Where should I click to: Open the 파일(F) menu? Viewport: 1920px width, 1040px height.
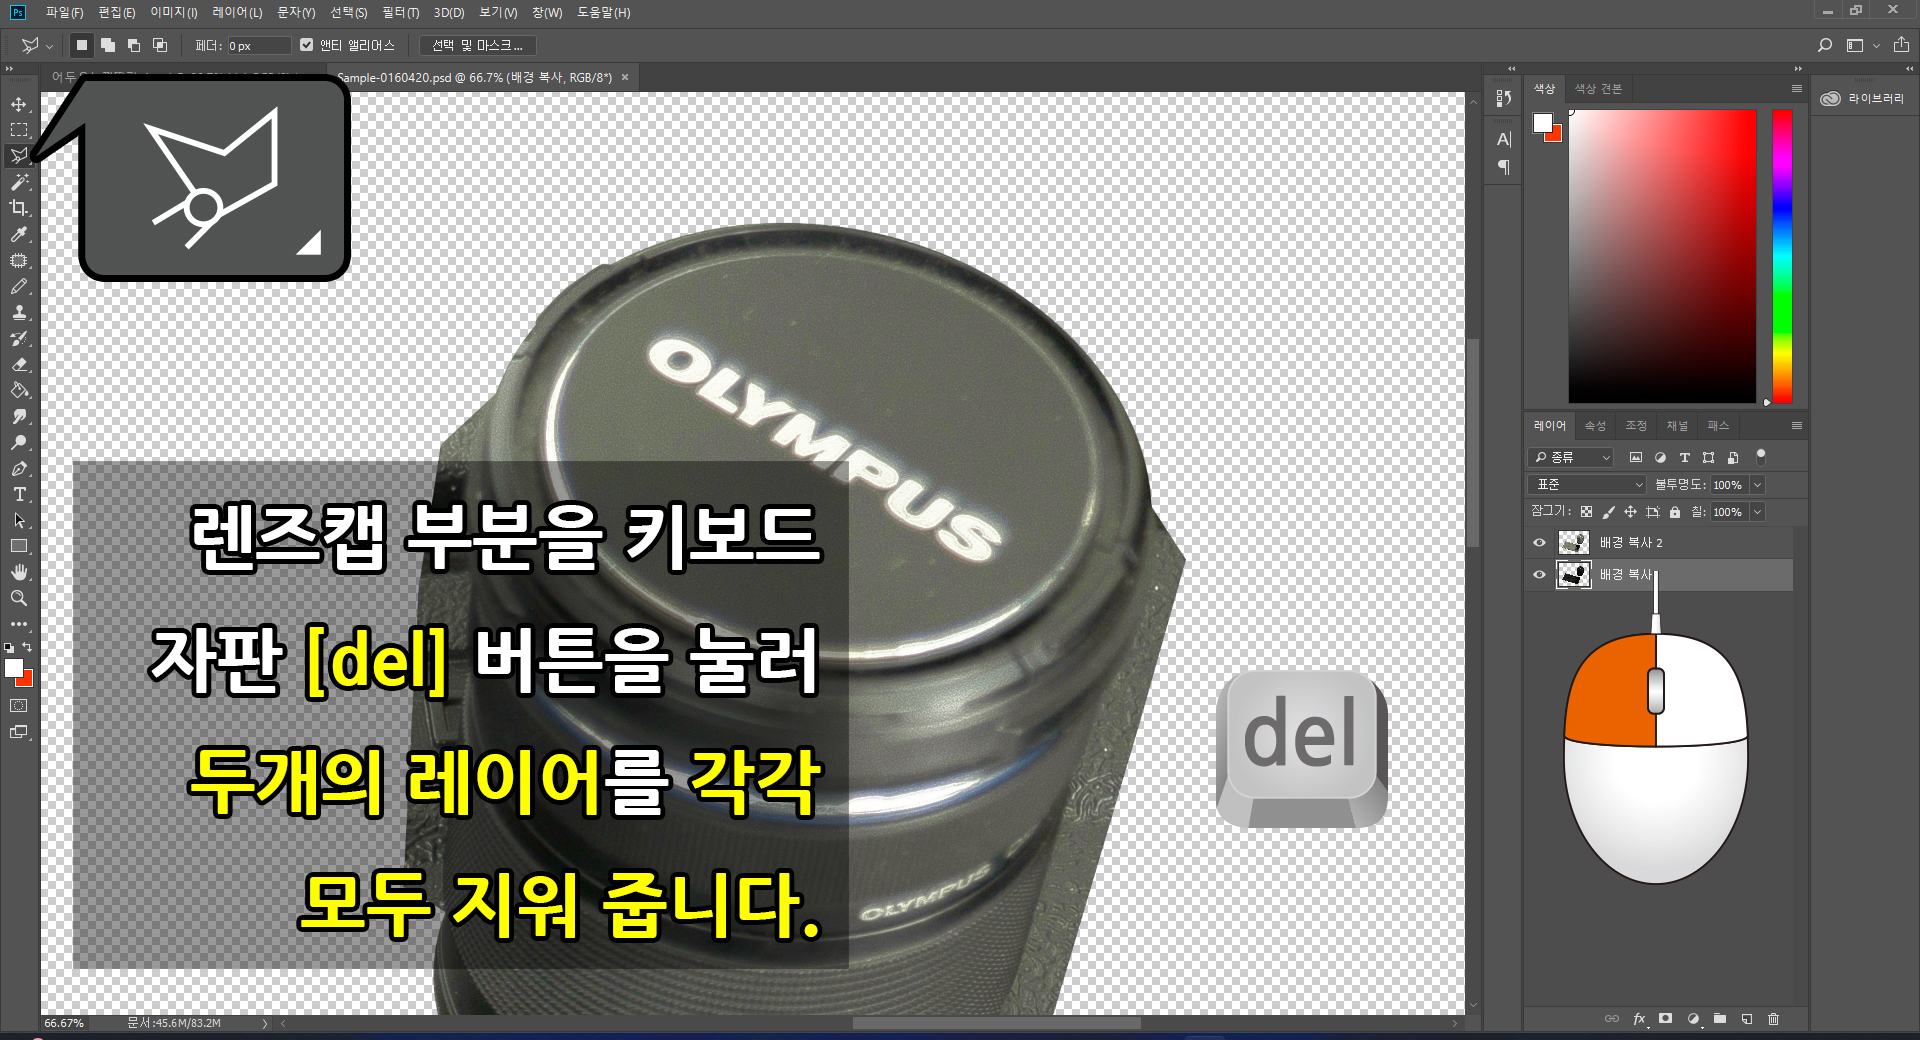pyautogui.click(x=64, y=13)
